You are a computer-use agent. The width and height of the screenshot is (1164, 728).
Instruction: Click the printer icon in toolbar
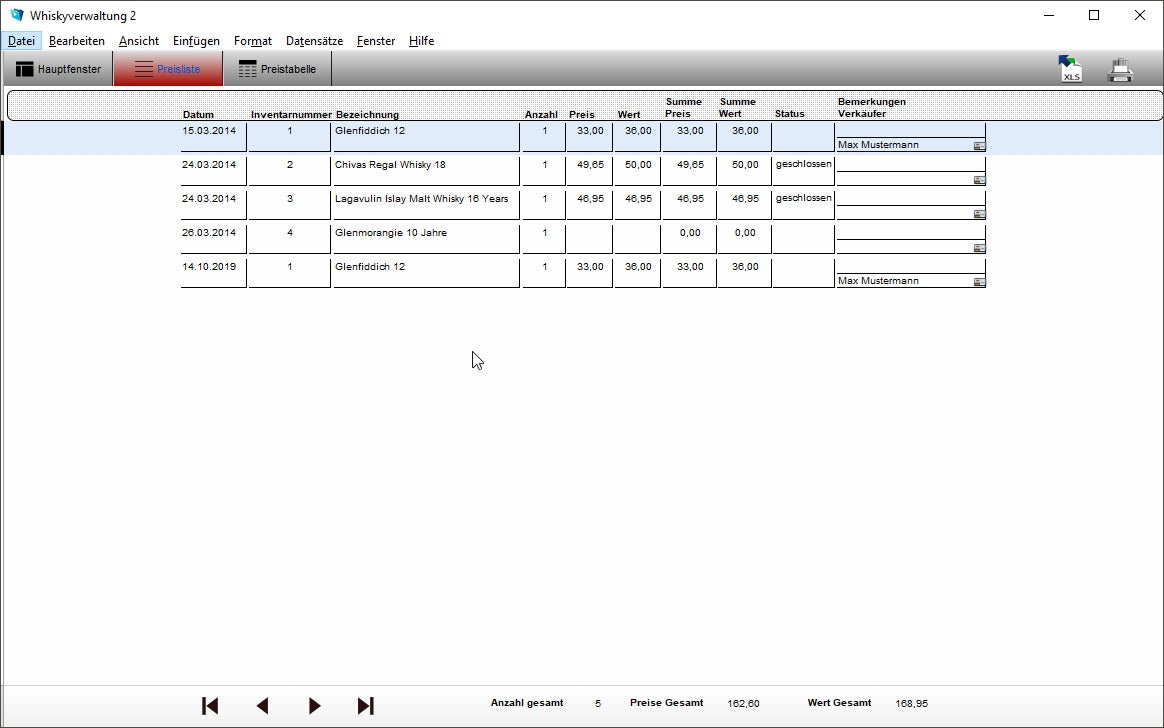pyautogui.click(x=1120, y=70)
